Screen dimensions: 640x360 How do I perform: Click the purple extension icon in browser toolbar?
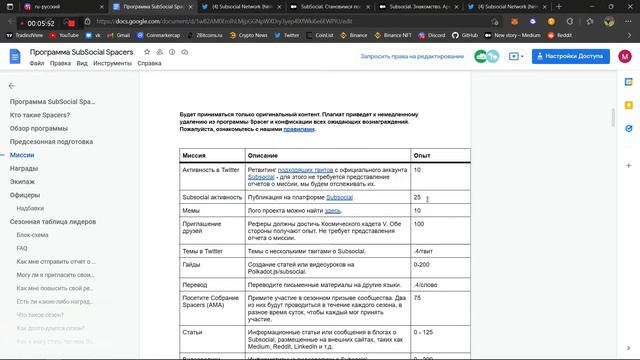[533, 22]
